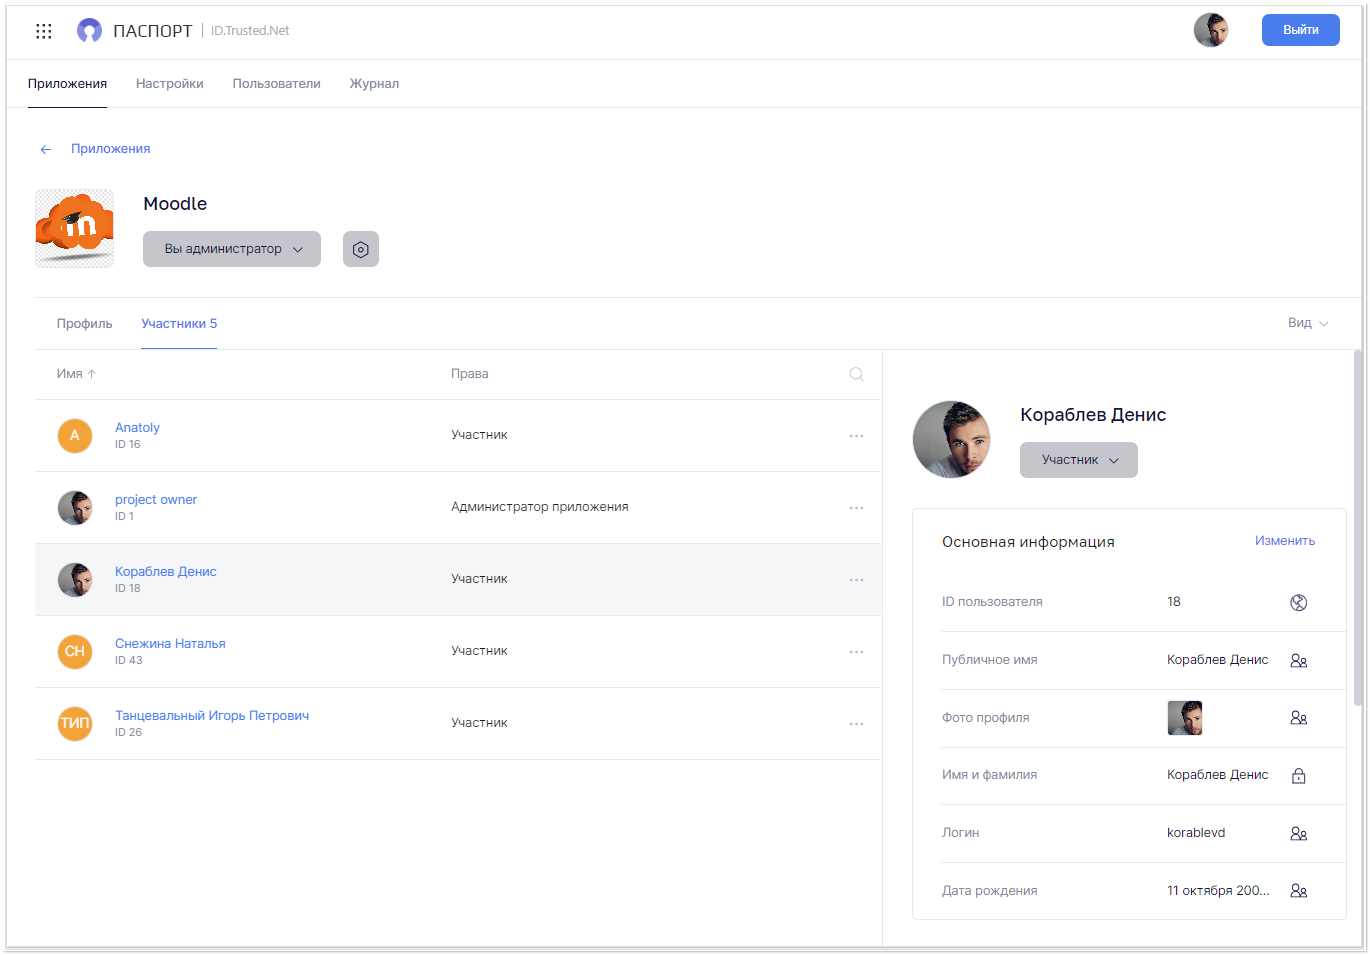
Task: Open Anatoly user link
Action: tap(137, 428)
